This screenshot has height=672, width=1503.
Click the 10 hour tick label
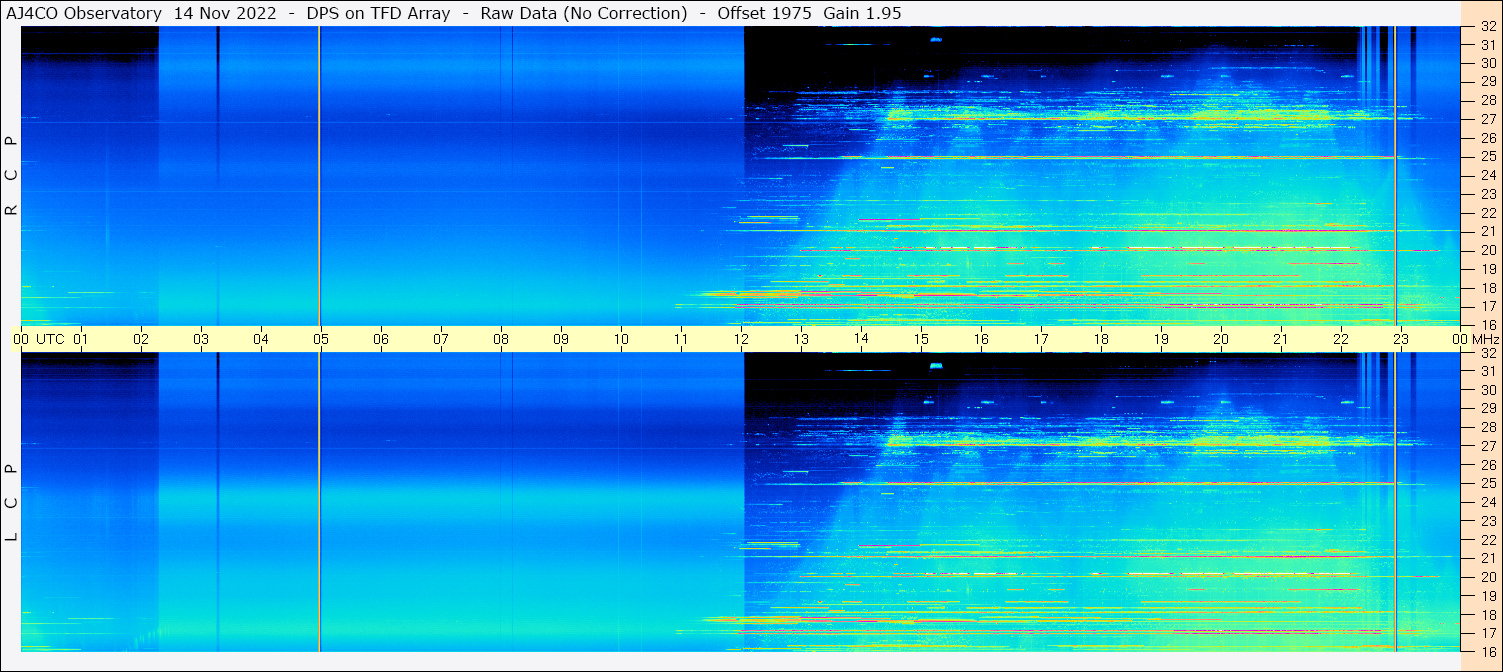pyautogui.click(x=621, y=339)
